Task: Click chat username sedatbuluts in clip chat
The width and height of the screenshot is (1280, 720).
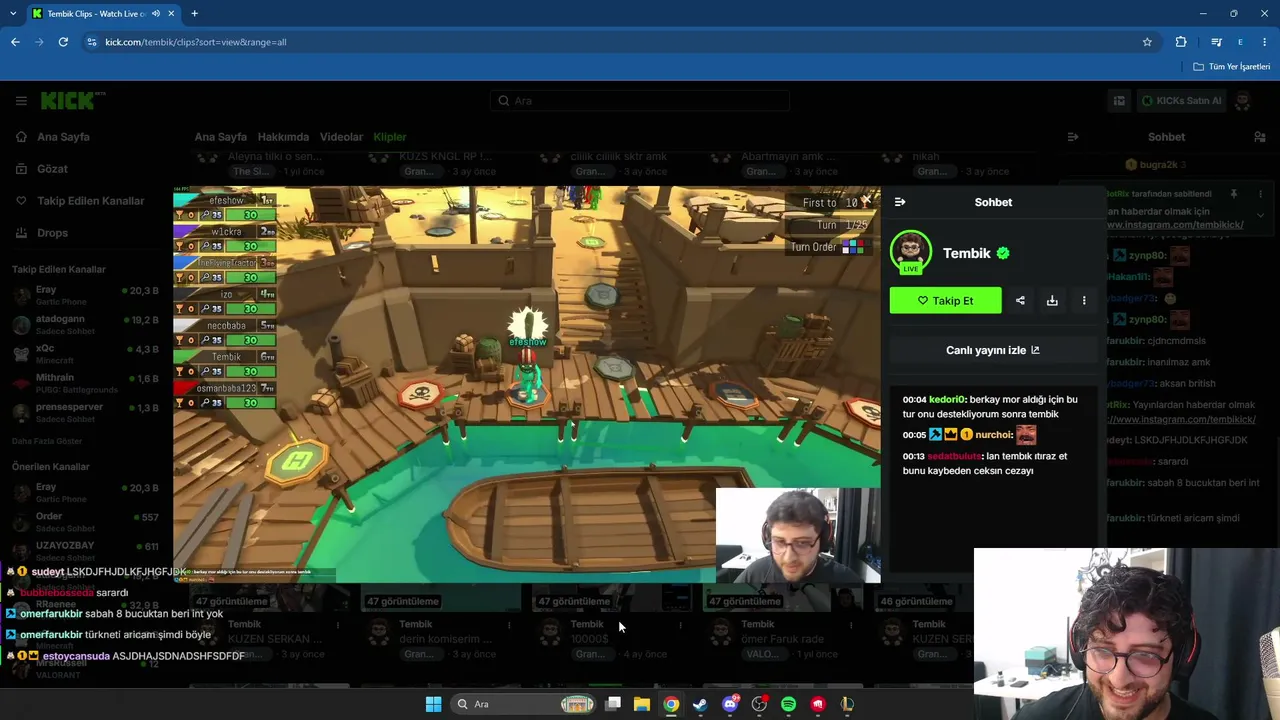Action: (x=954, y=456)
